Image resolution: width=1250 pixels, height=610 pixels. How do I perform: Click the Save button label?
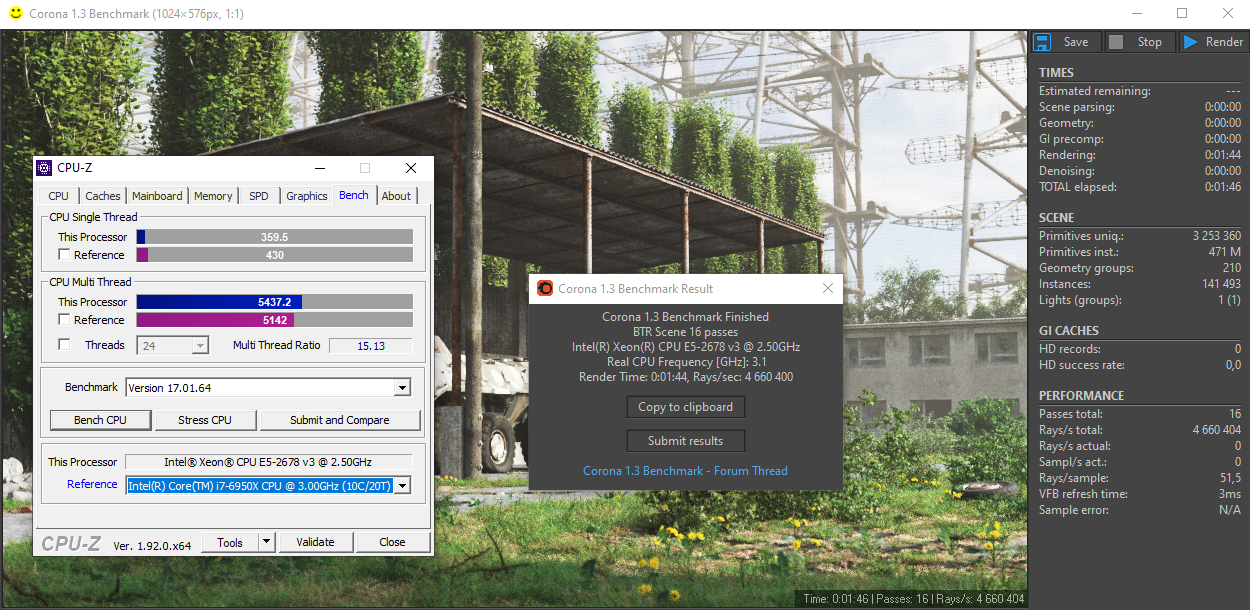(1076, 42)
